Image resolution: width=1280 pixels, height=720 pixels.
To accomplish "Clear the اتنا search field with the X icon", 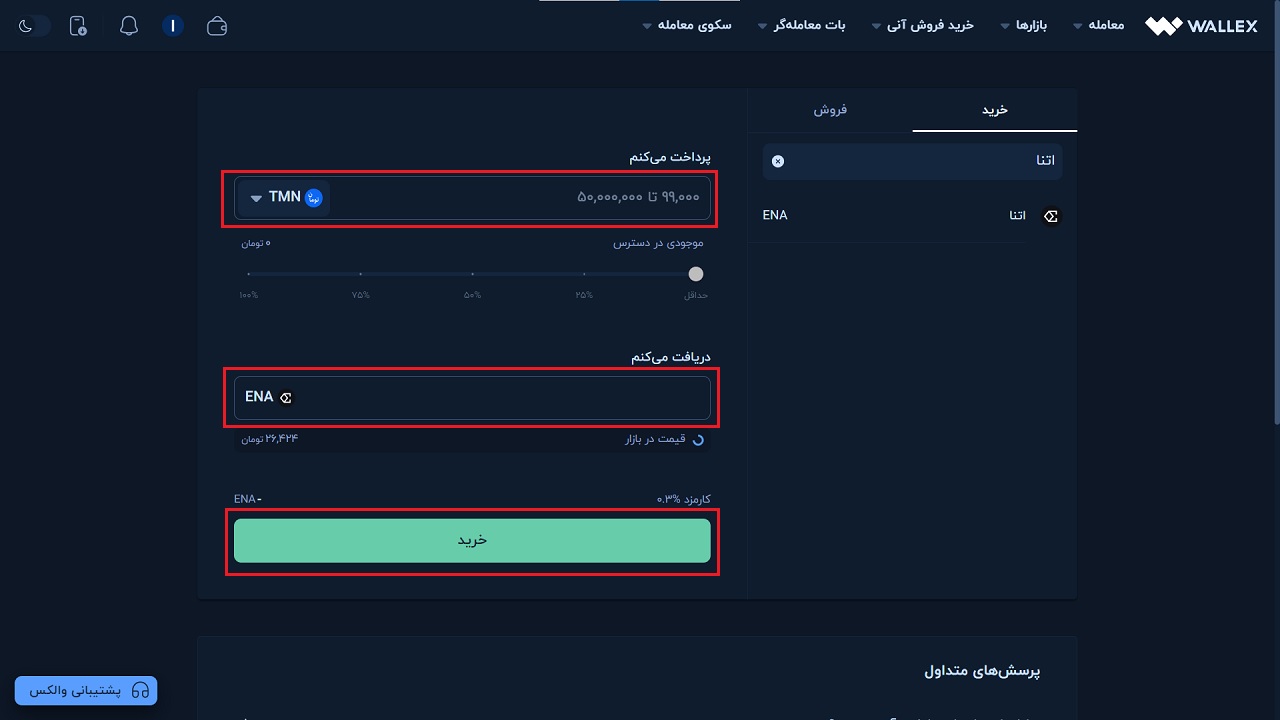I will [x=778, y=161].
